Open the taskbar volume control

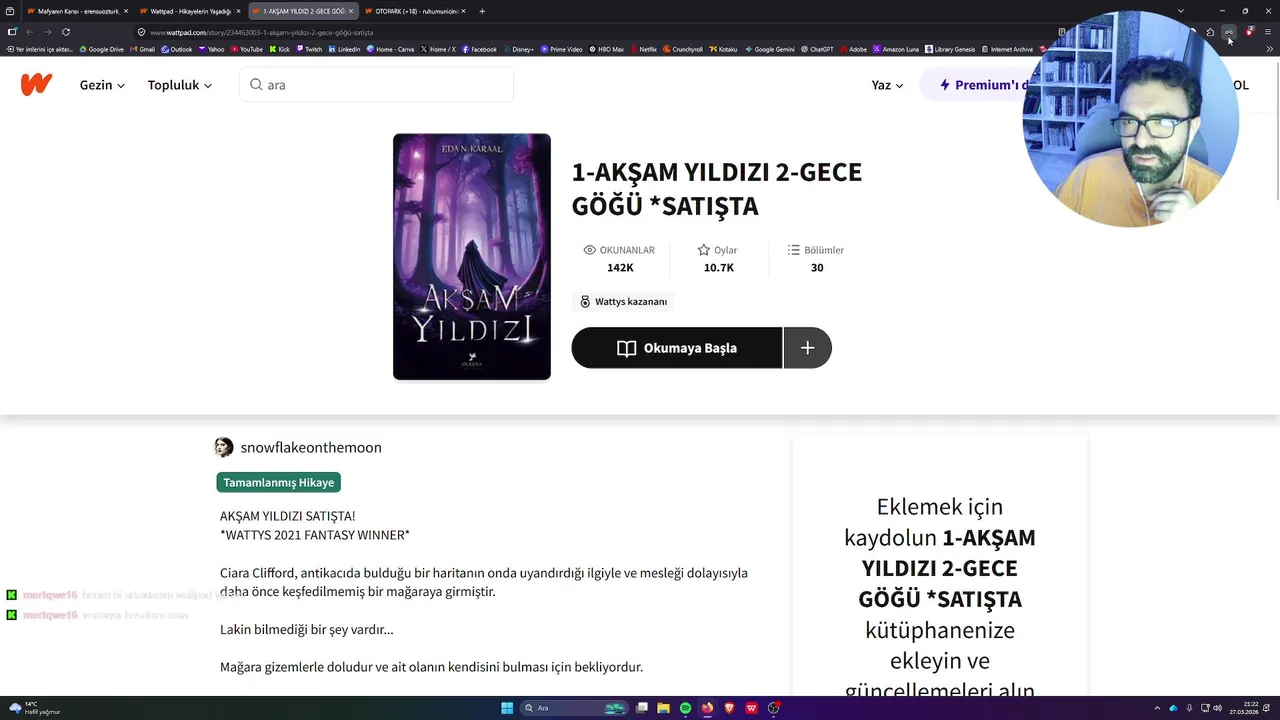(x=1217, y=708)
